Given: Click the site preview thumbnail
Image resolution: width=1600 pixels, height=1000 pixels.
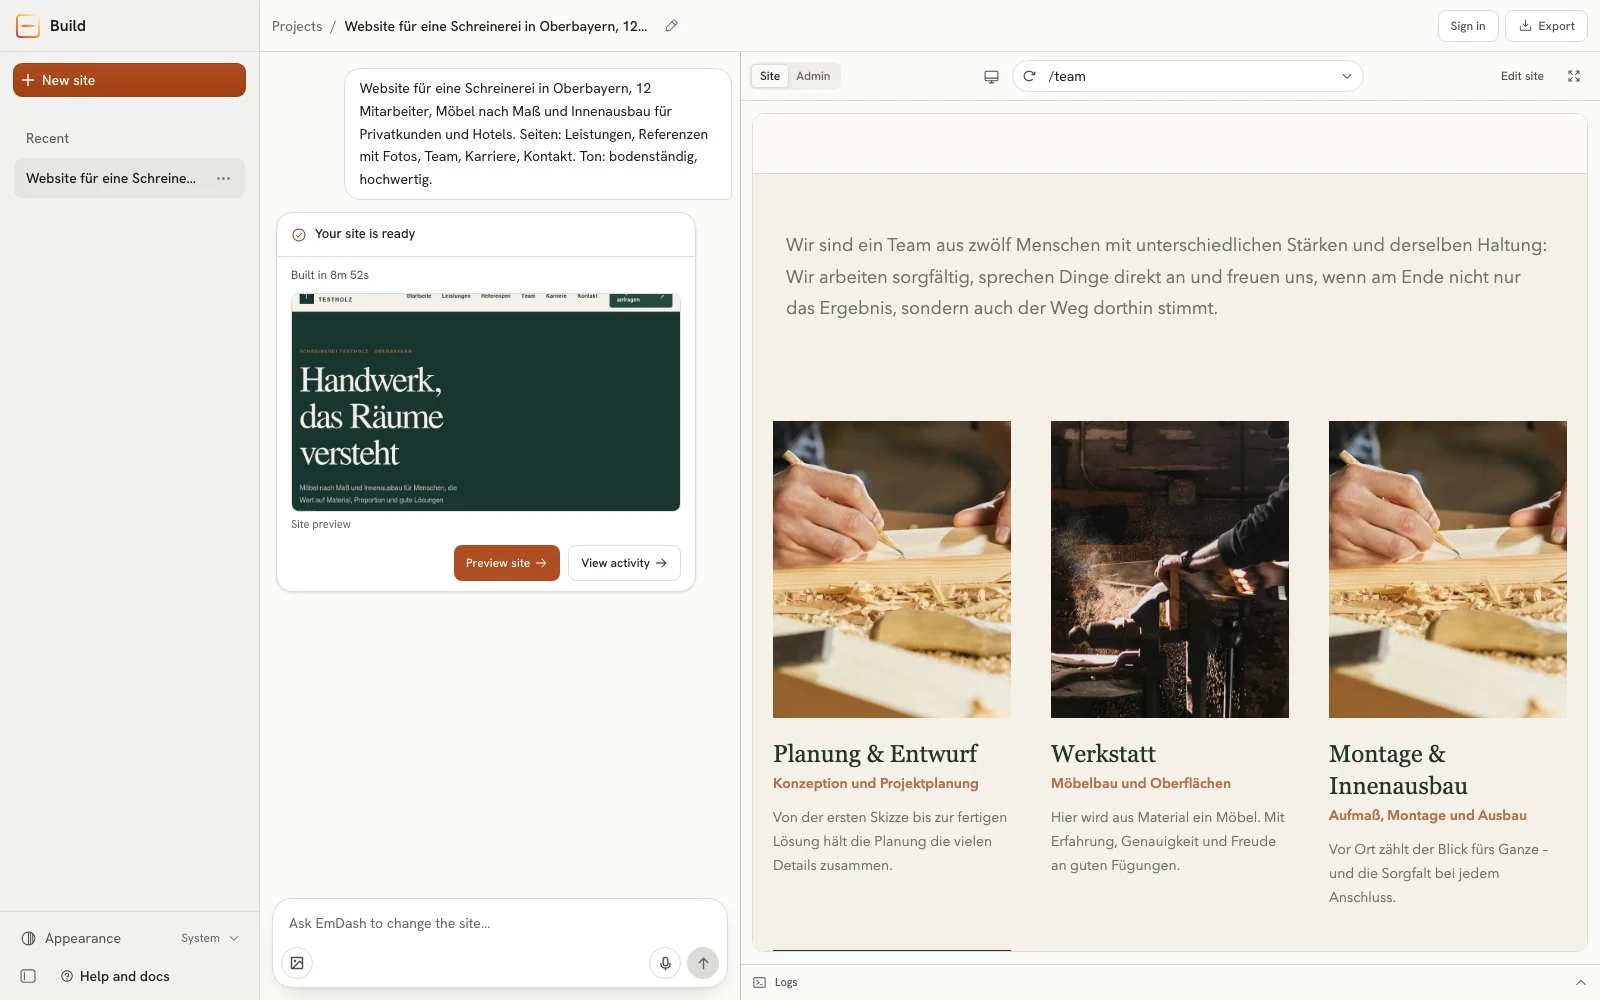Looking at the screenshot, I should click(x=486, y=402).
